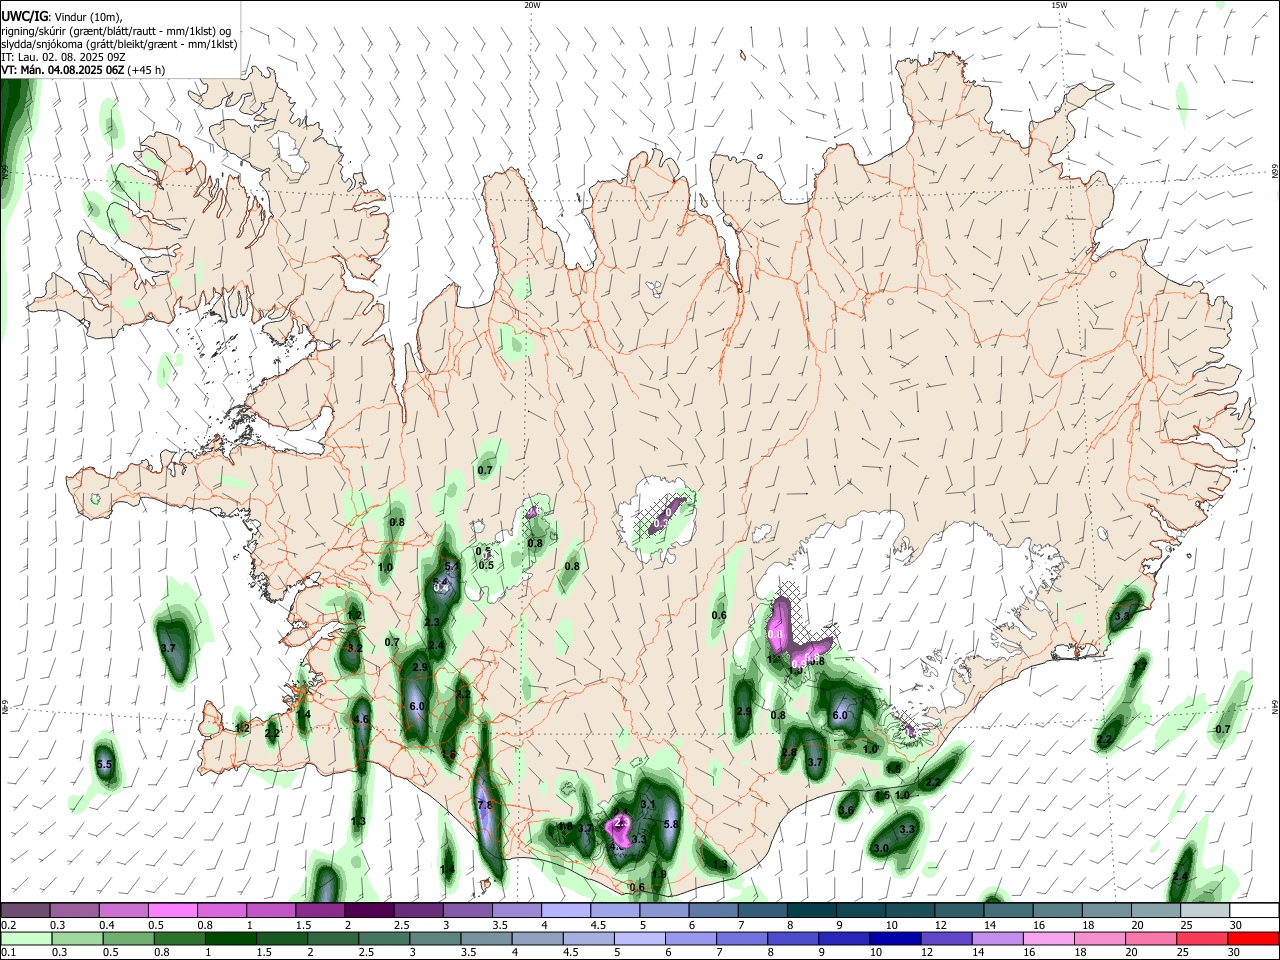
Task: Click the 5.8 precipitation value
Action: (671, 825)
